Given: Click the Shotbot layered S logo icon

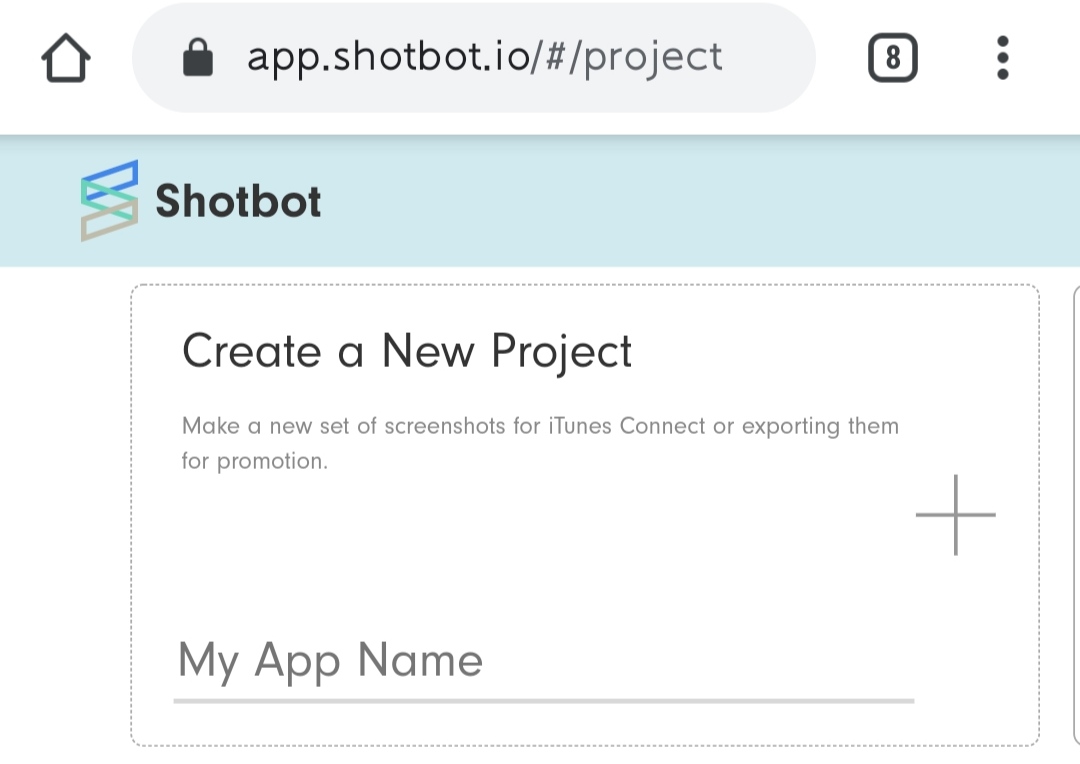Looking at the screenshot, I should [x=110, y=200].
